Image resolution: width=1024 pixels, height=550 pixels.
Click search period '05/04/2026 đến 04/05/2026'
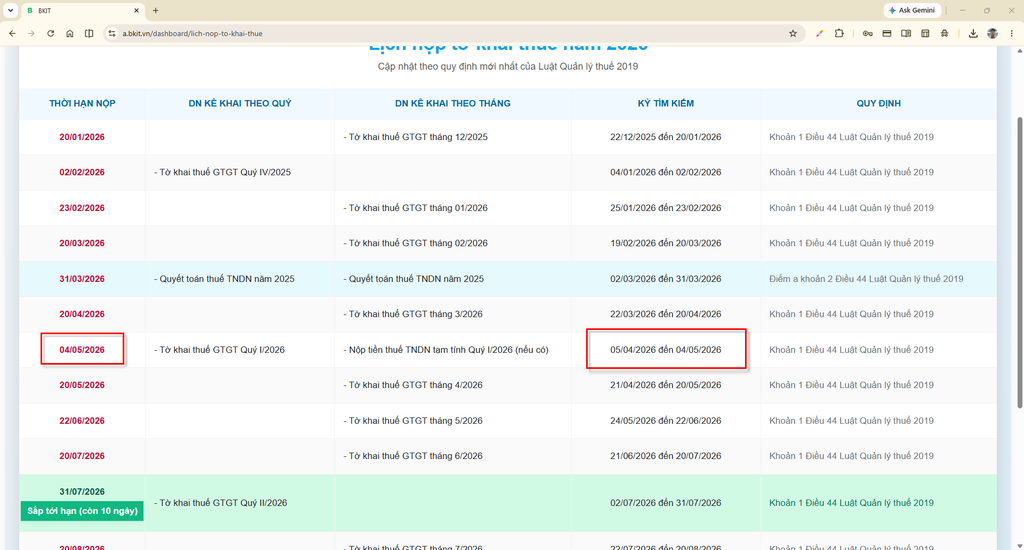665,350
